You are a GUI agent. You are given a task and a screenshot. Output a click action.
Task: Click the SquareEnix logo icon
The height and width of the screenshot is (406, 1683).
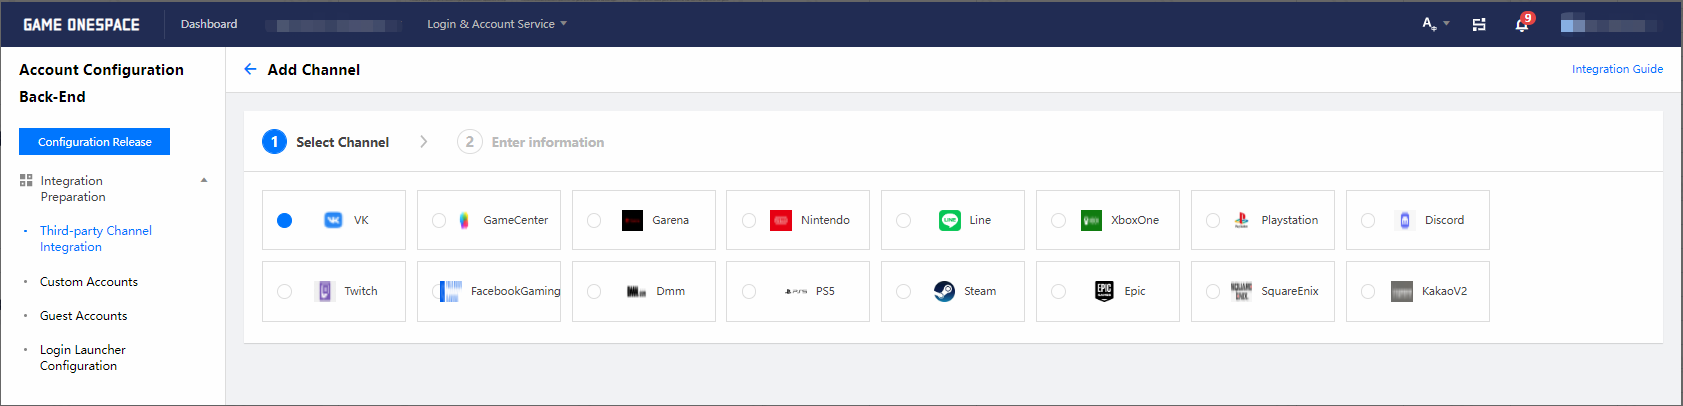pyautogui.click(x=1241, y=291)
